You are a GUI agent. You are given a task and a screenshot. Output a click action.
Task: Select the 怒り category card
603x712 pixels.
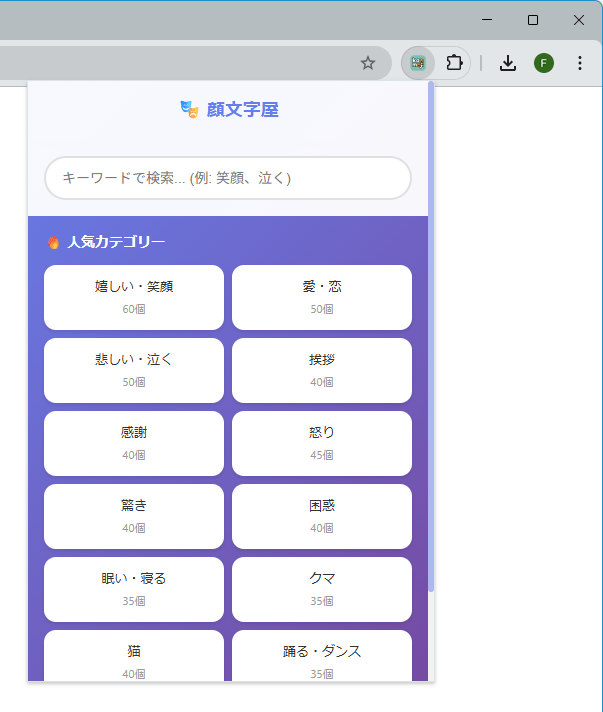coord(322,443)
